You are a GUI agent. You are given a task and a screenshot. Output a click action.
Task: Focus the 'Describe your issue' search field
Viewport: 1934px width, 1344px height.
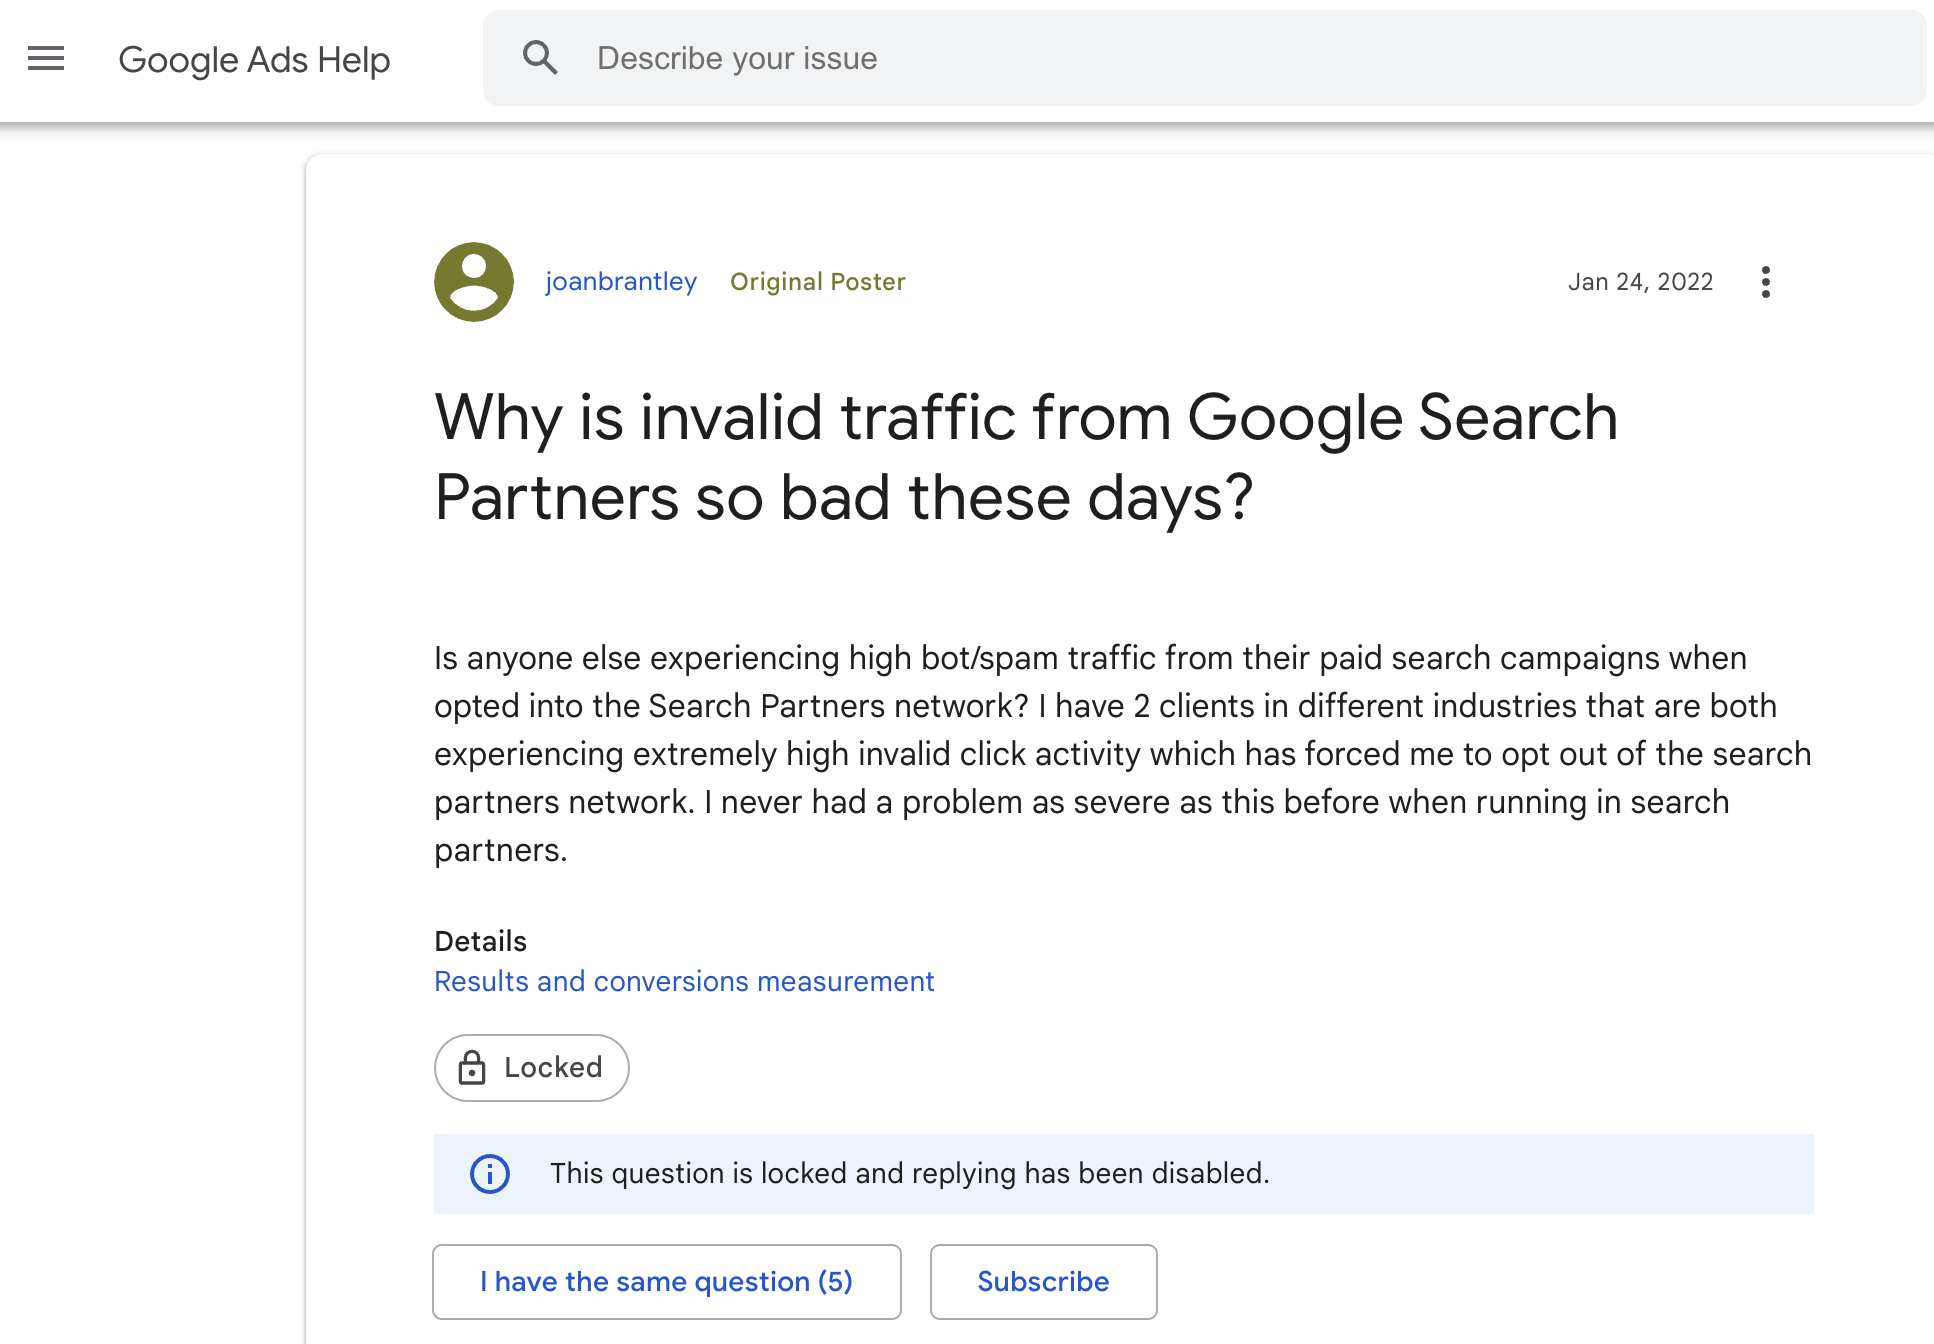(1204, 58)
